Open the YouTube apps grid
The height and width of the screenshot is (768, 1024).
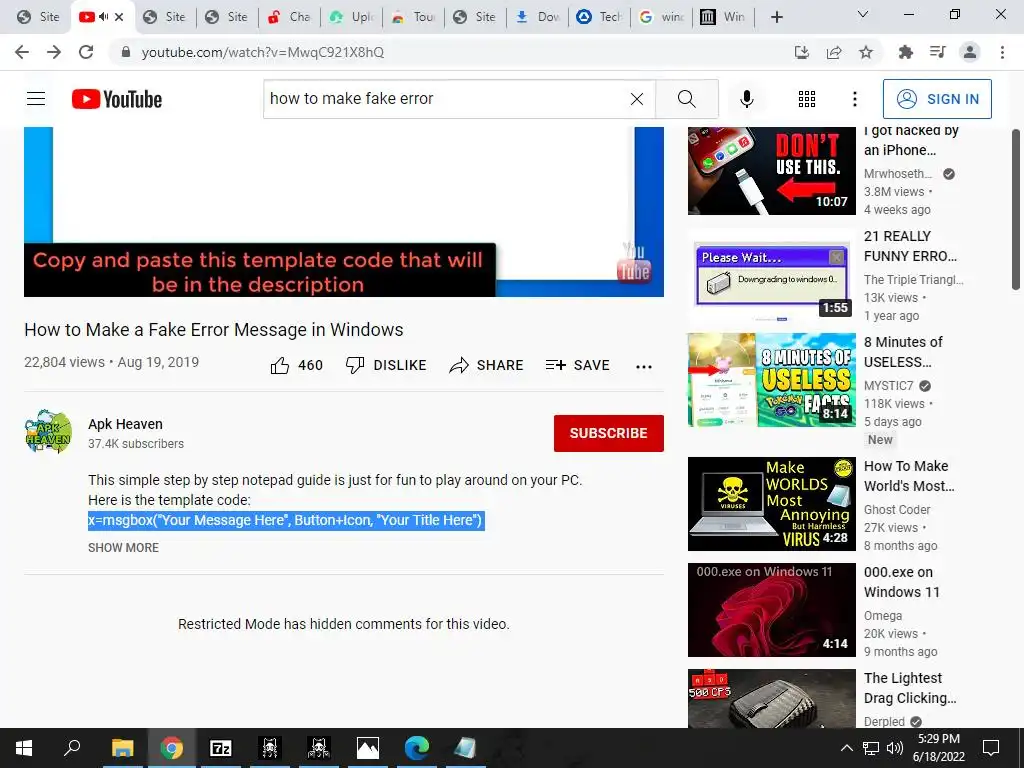pos(807,99)
